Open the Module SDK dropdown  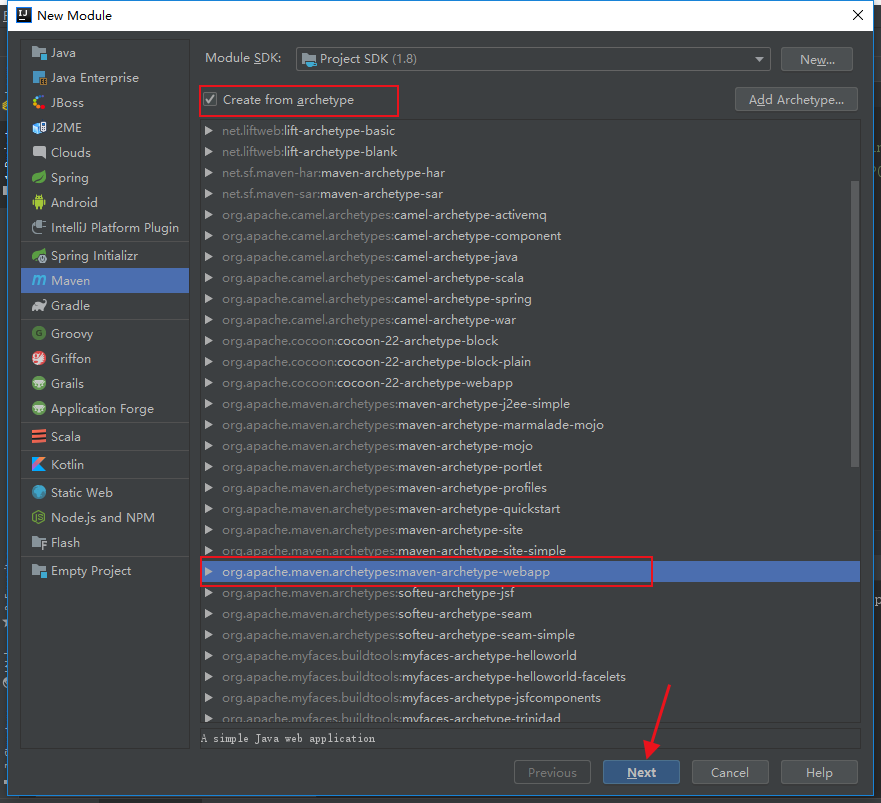tap(533, 59)
